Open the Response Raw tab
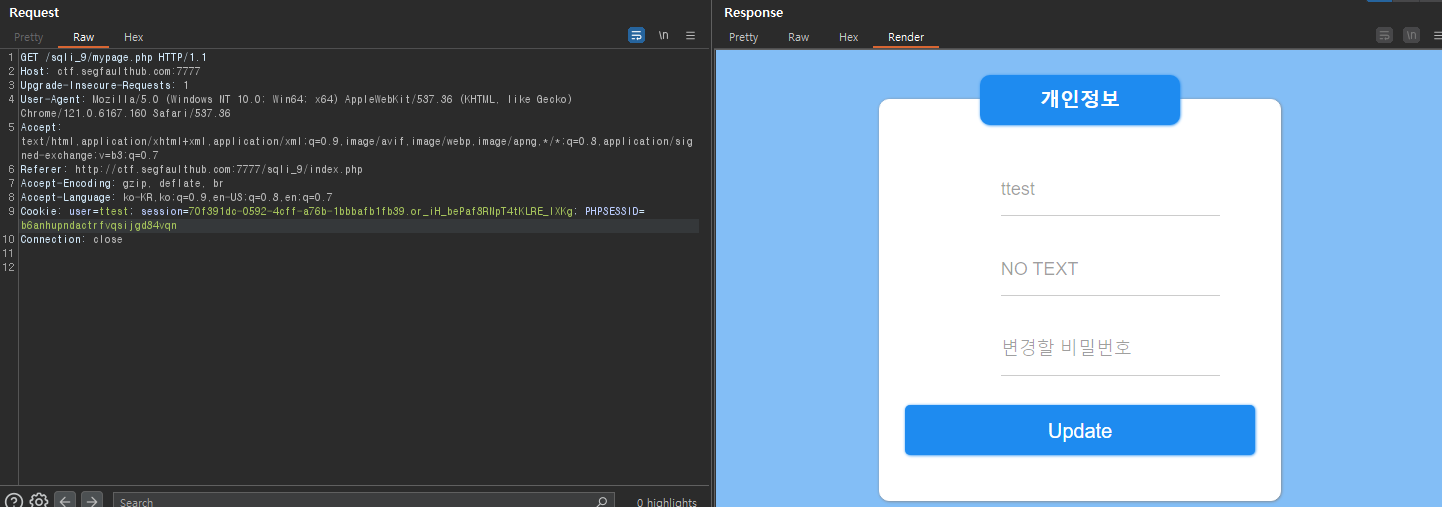 click(x=799, y=37)
